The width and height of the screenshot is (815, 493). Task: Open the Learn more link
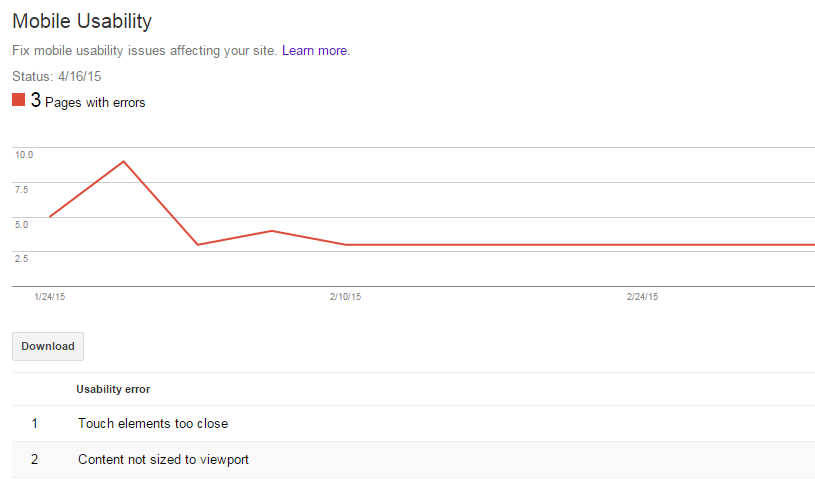[x=315, y=50]
